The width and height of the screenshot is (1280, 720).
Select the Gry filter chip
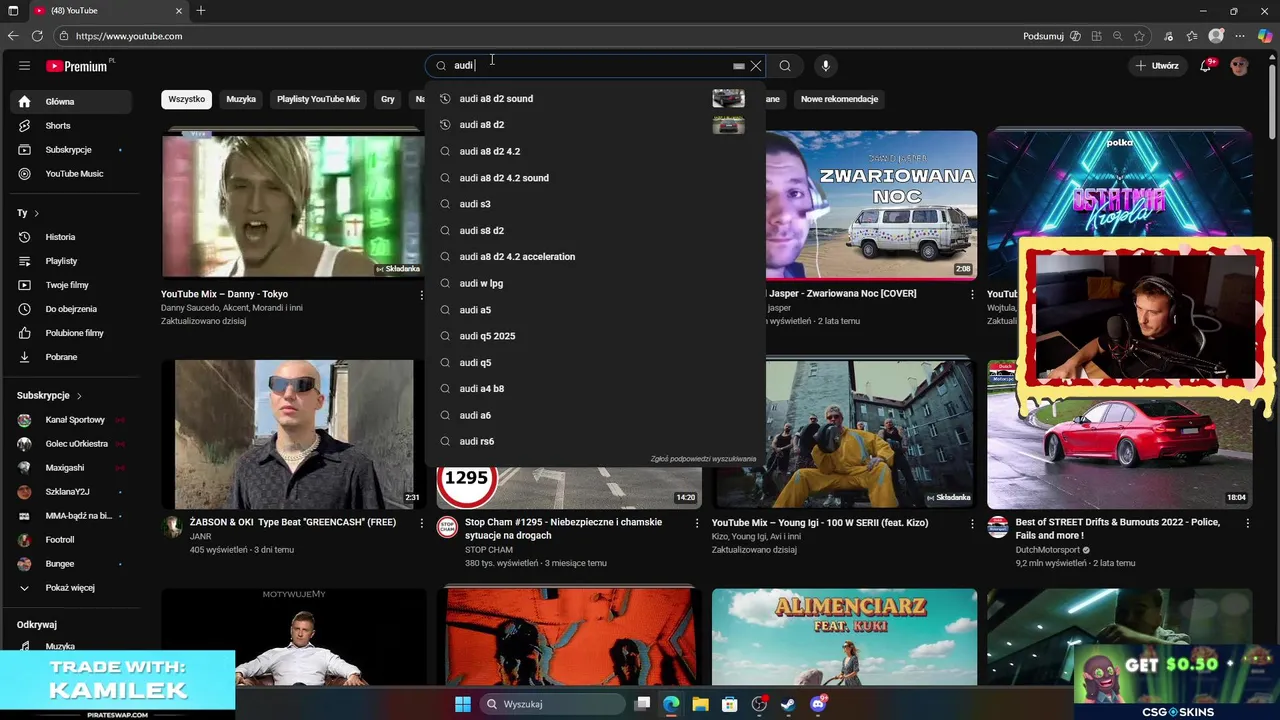(x=388, y=99)
